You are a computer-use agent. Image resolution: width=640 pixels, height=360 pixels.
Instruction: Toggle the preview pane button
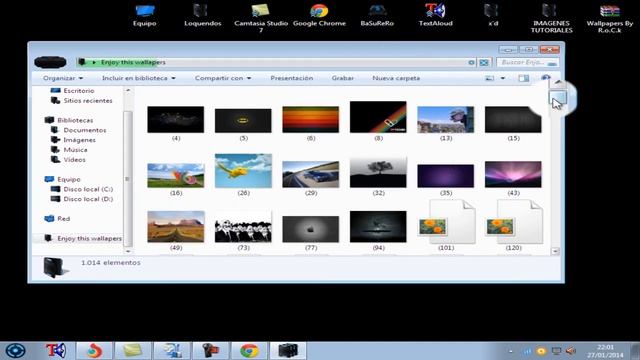coord(524,78)
